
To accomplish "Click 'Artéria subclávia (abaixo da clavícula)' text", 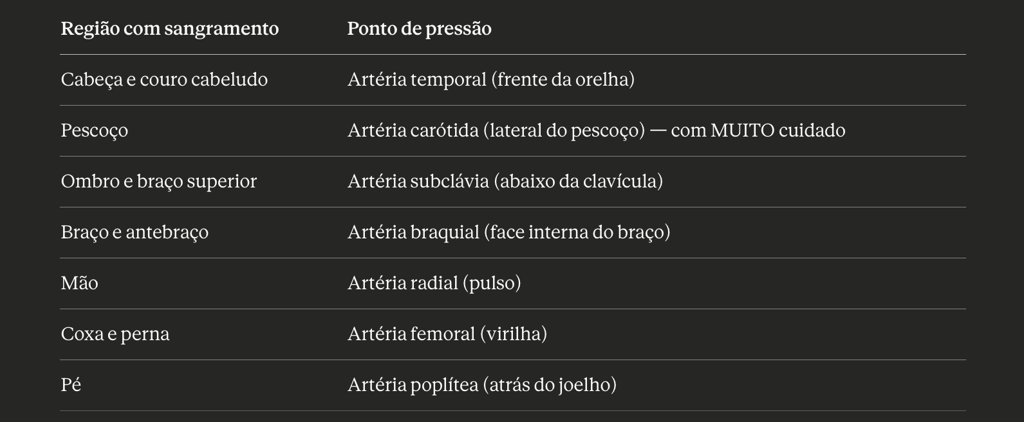I will click(x=505, y=182).
